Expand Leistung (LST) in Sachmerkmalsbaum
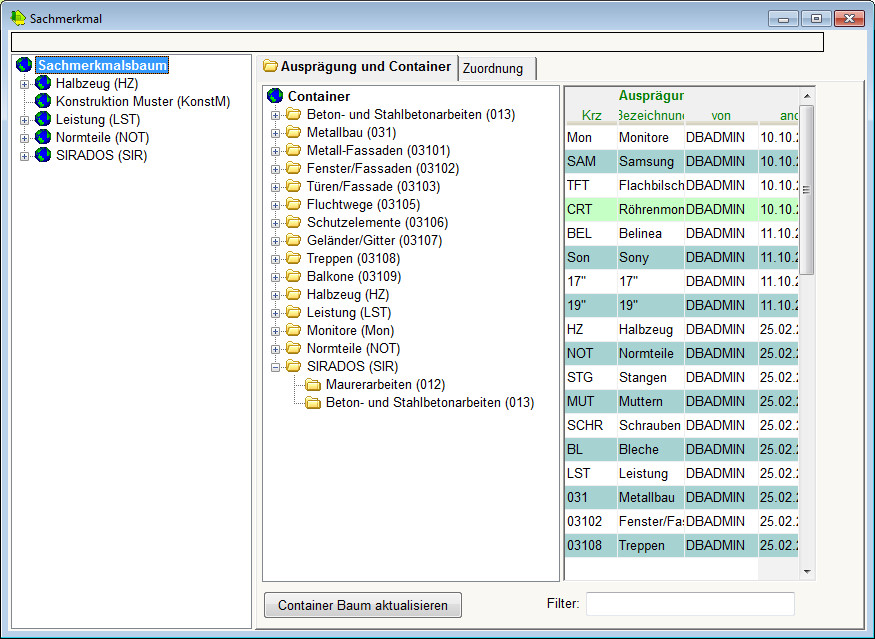The height and width of the screenshot is (639, 875). click(x=24, y=120)
